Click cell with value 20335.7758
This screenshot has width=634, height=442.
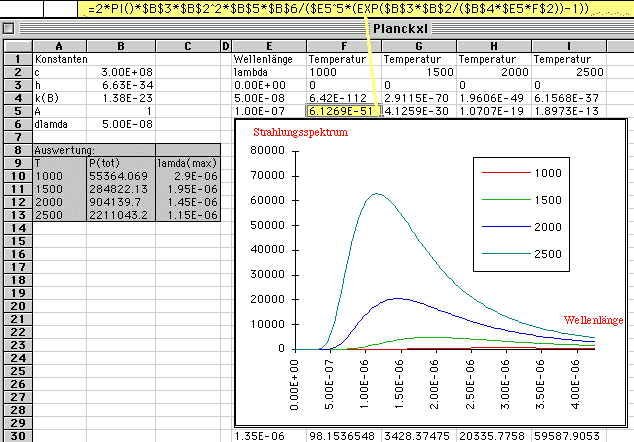494,436
